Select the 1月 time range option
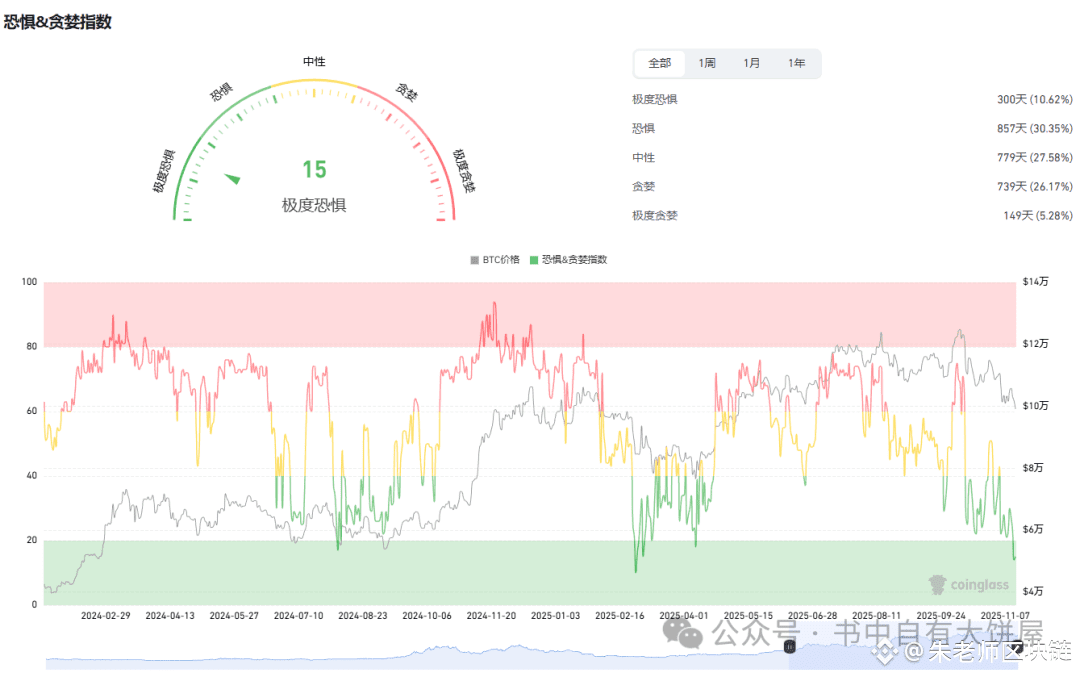The width and height of the screenshot is (1080, 677). tap(752, 63)
